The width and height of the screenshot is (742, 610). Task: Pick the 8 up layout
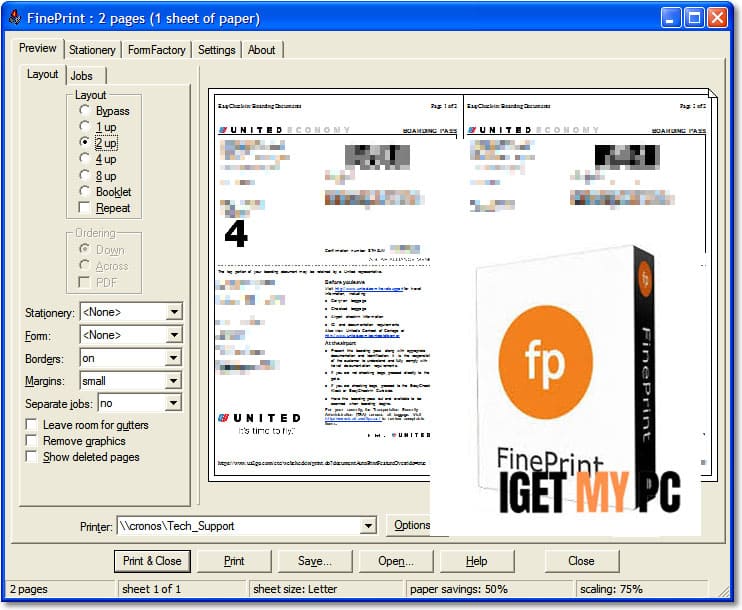[85, 175]
